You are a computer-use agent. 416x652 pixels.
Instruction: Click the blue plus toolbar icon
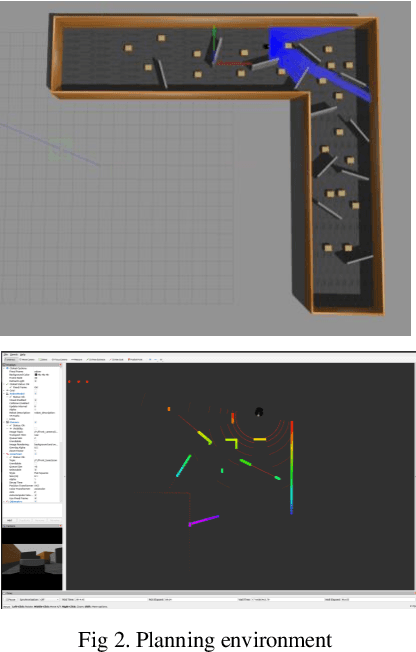pos(150,359)
